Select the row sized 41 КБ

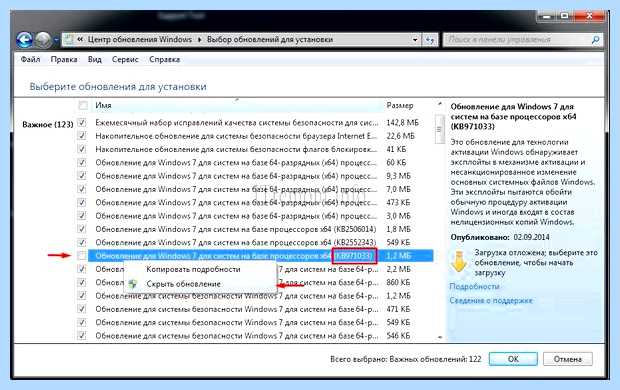tap(254, 149)
